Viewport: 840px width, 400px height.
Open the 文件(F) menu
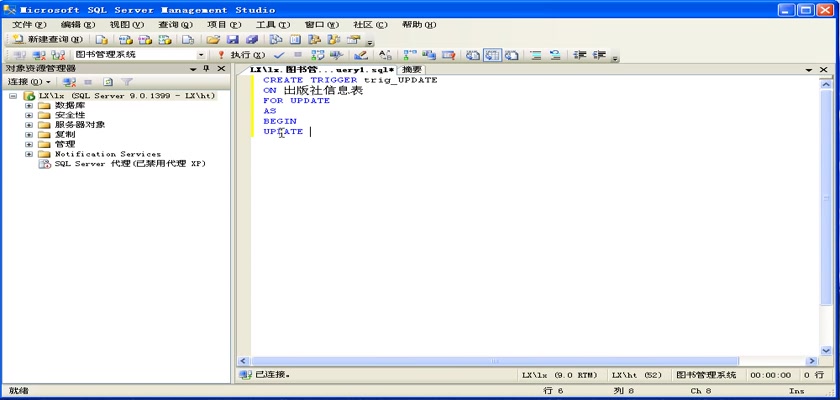point(29,25)
